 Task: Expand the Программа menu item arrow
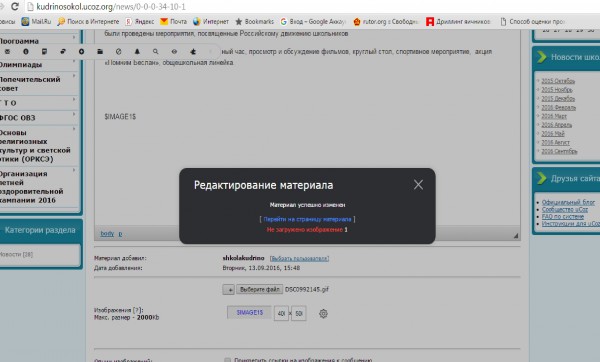74,38
